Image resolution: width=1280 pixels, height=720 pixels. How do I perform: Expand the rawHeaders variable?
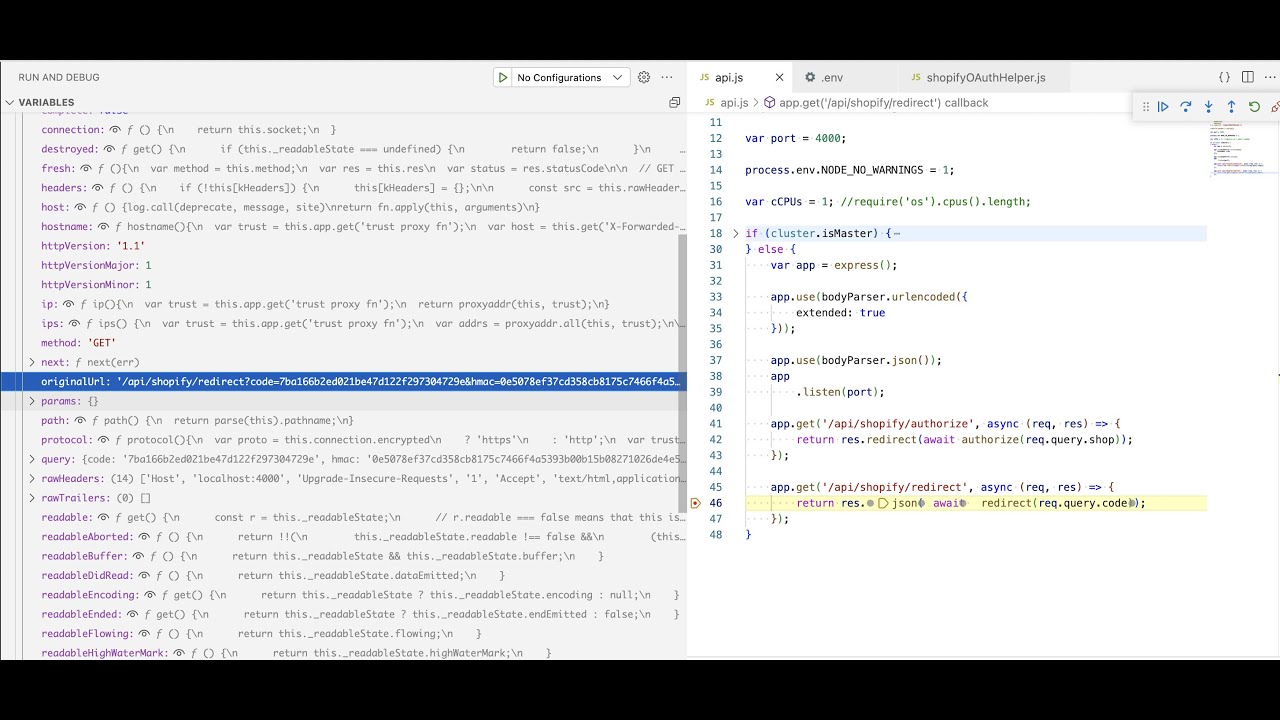(x=32, y=479)
